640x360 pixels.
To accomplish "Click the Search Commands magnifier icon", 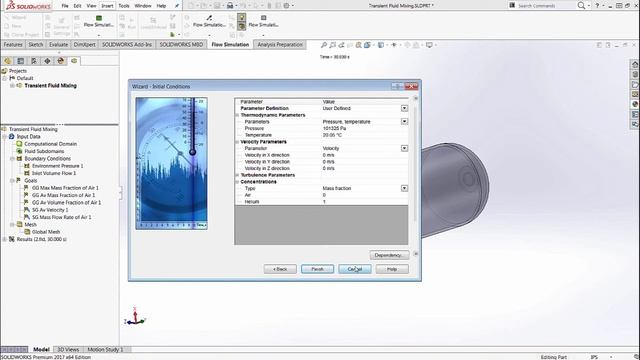I will pyautogui.click(x=581, y=6).
